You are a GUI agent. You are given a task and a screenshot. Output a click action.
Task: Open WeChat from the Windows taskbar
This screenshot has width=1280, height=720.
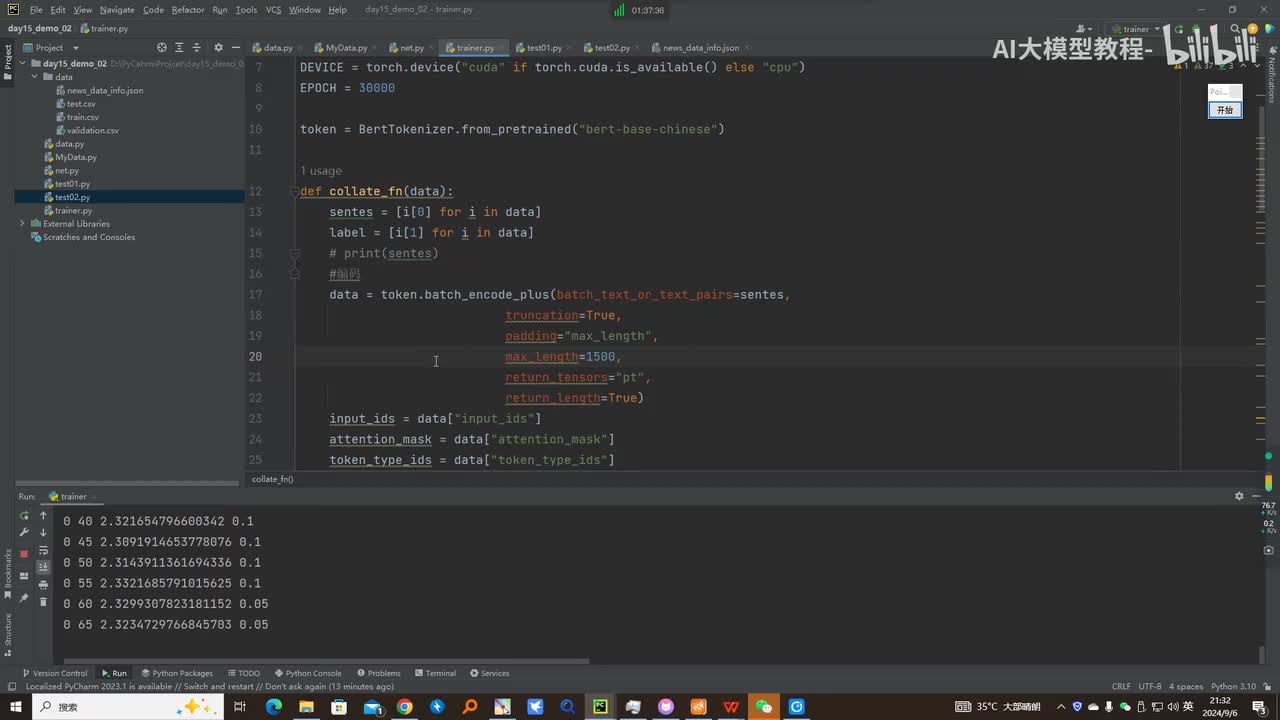(x=764, y=707)
